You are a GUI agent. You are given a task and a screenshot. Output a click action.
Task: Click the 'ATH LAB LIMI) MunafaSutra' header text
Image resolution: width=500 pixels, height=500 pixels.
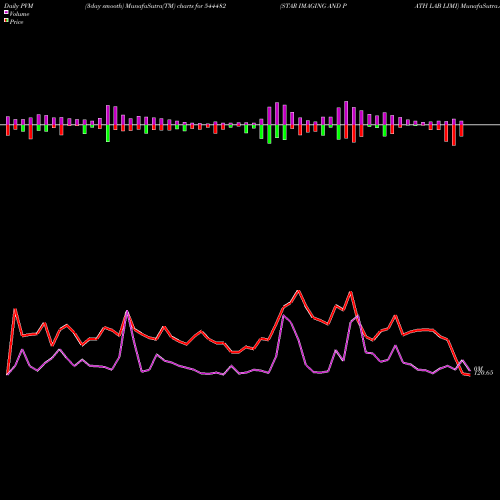(x=457, y=6)
